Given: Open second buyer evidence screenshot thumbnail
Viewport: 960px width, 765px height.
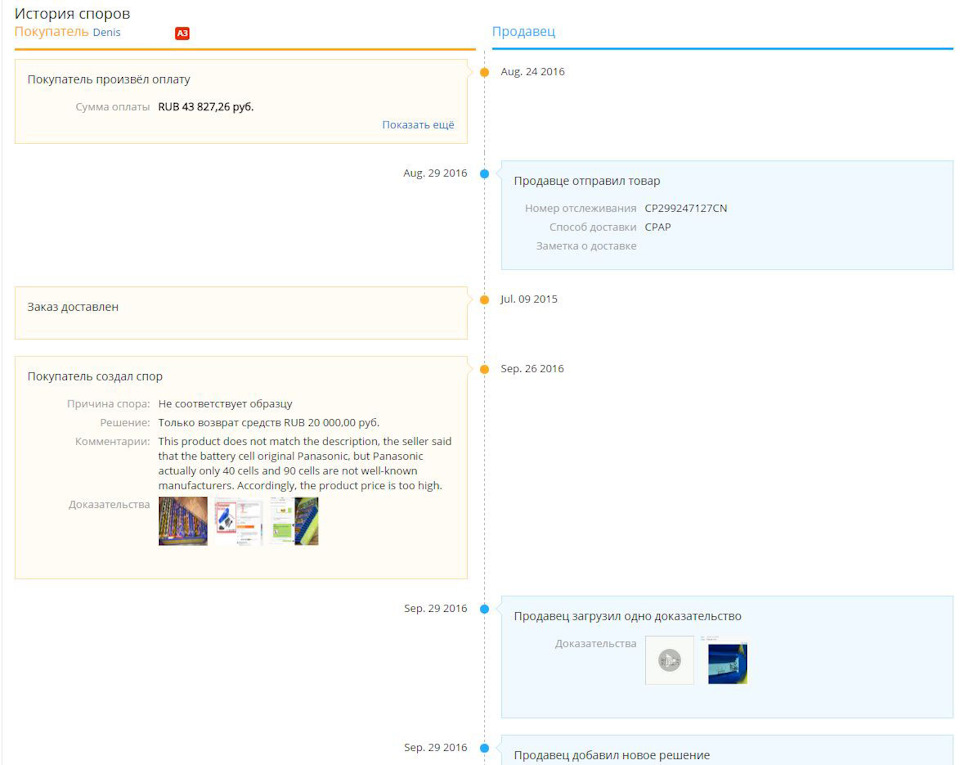Looking at the screenshot, I should tap(238, 521).
